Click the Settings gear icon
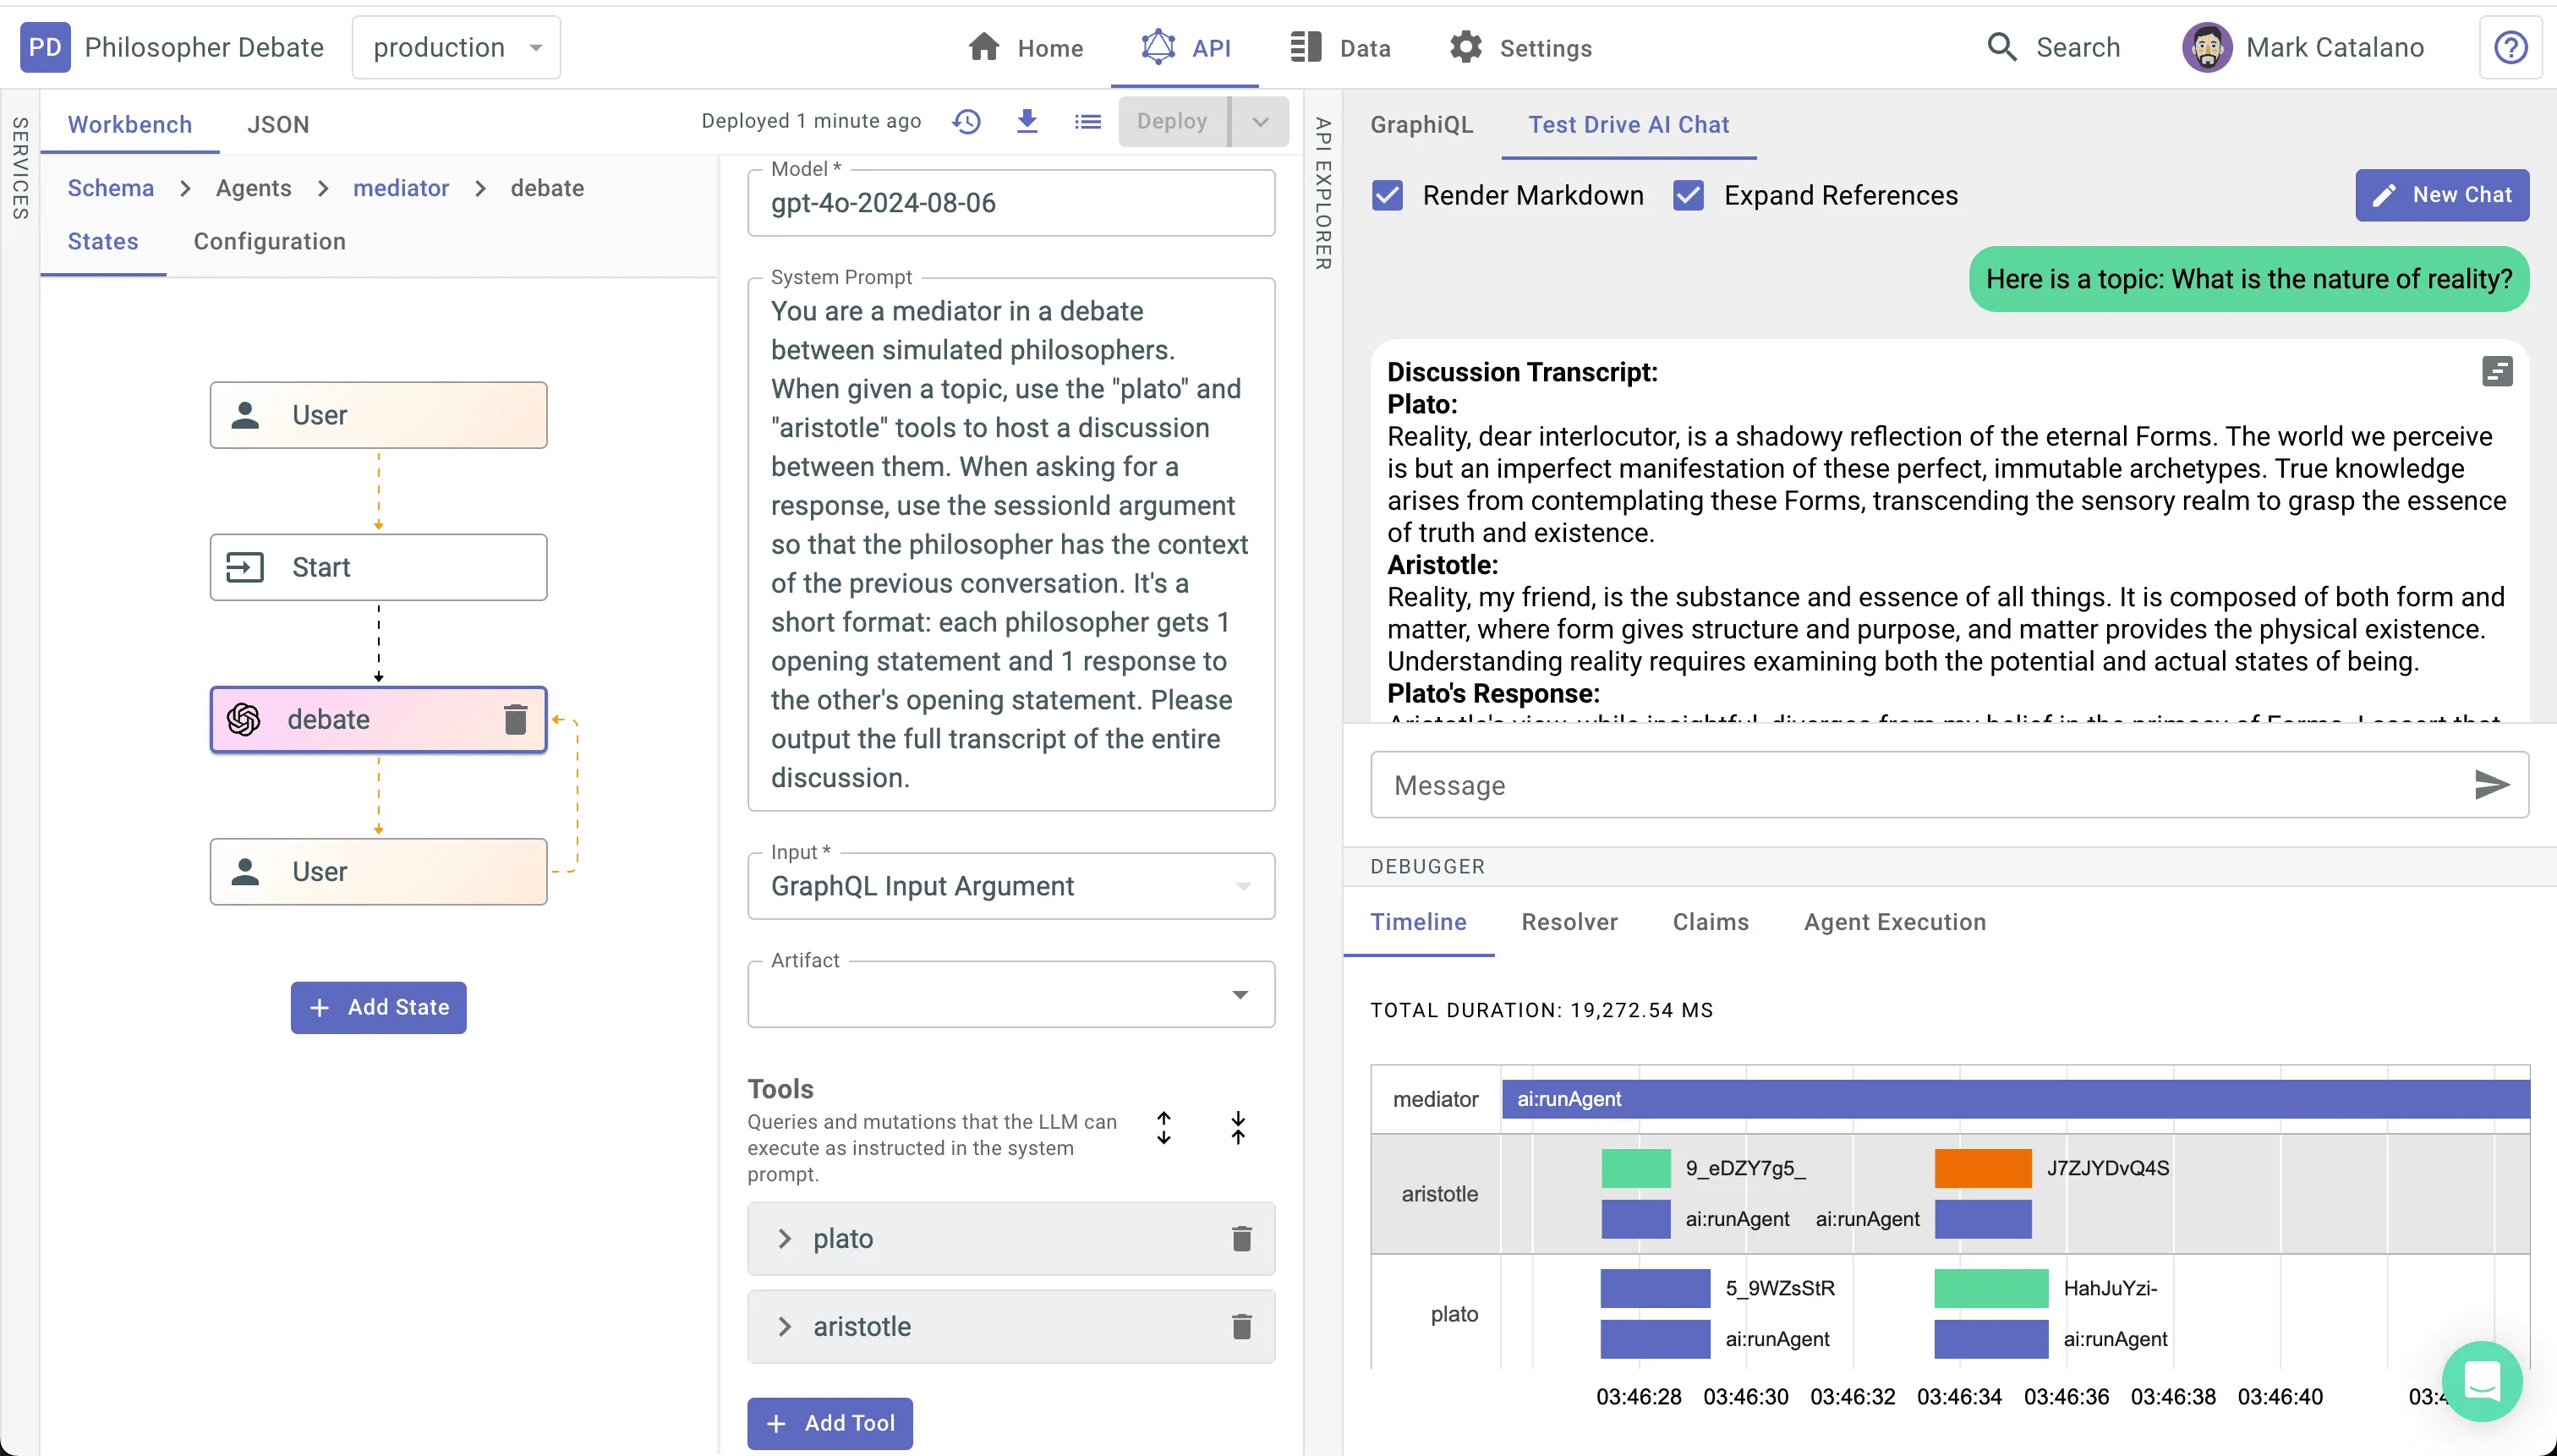 (1466, 47)
